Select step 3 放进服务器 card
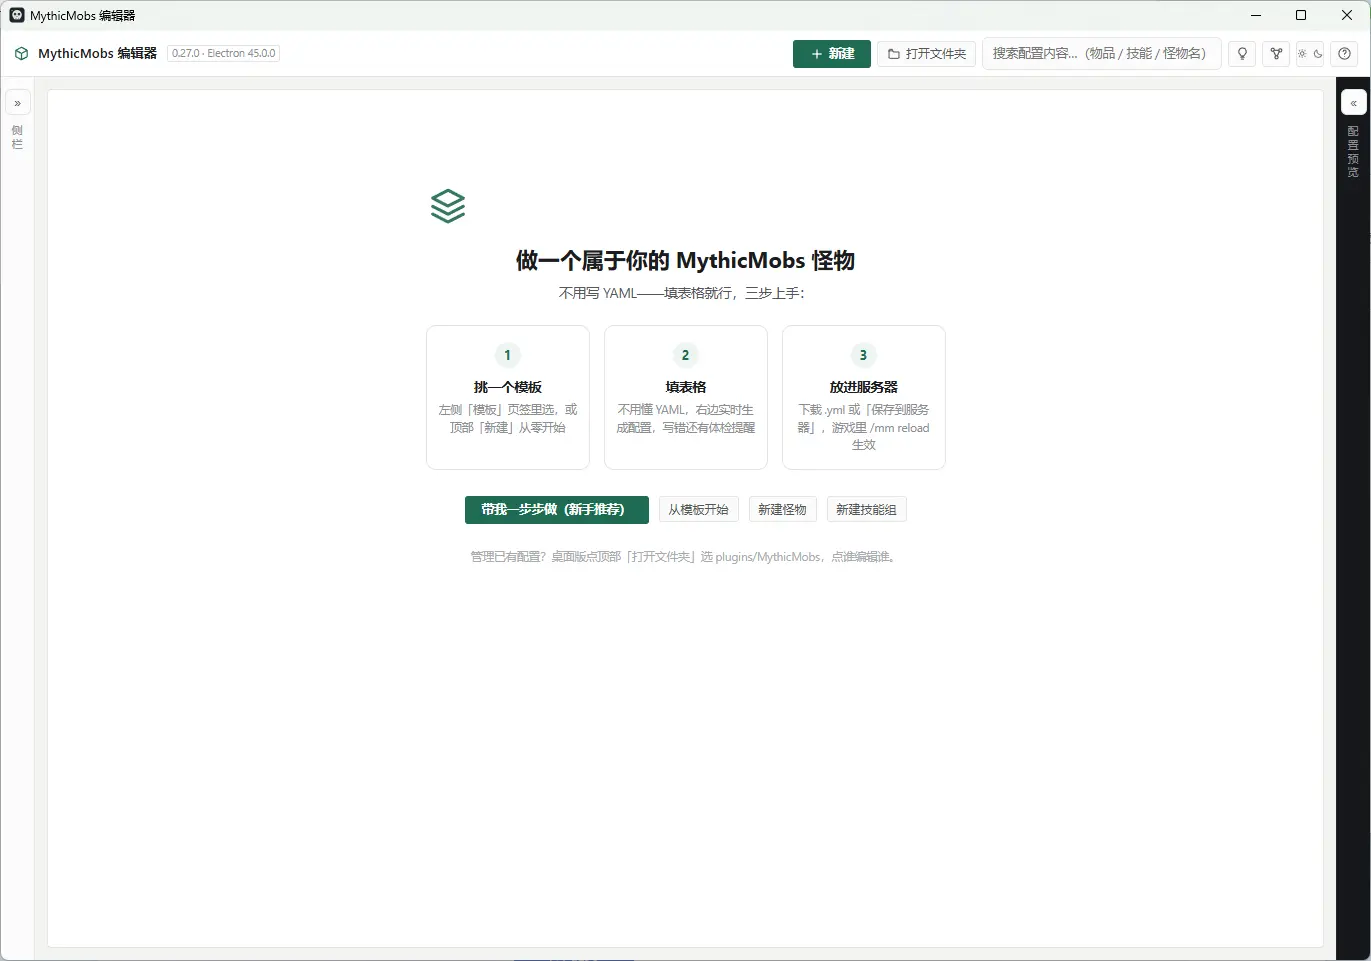 pyautogui.click(x=864, y=397)
